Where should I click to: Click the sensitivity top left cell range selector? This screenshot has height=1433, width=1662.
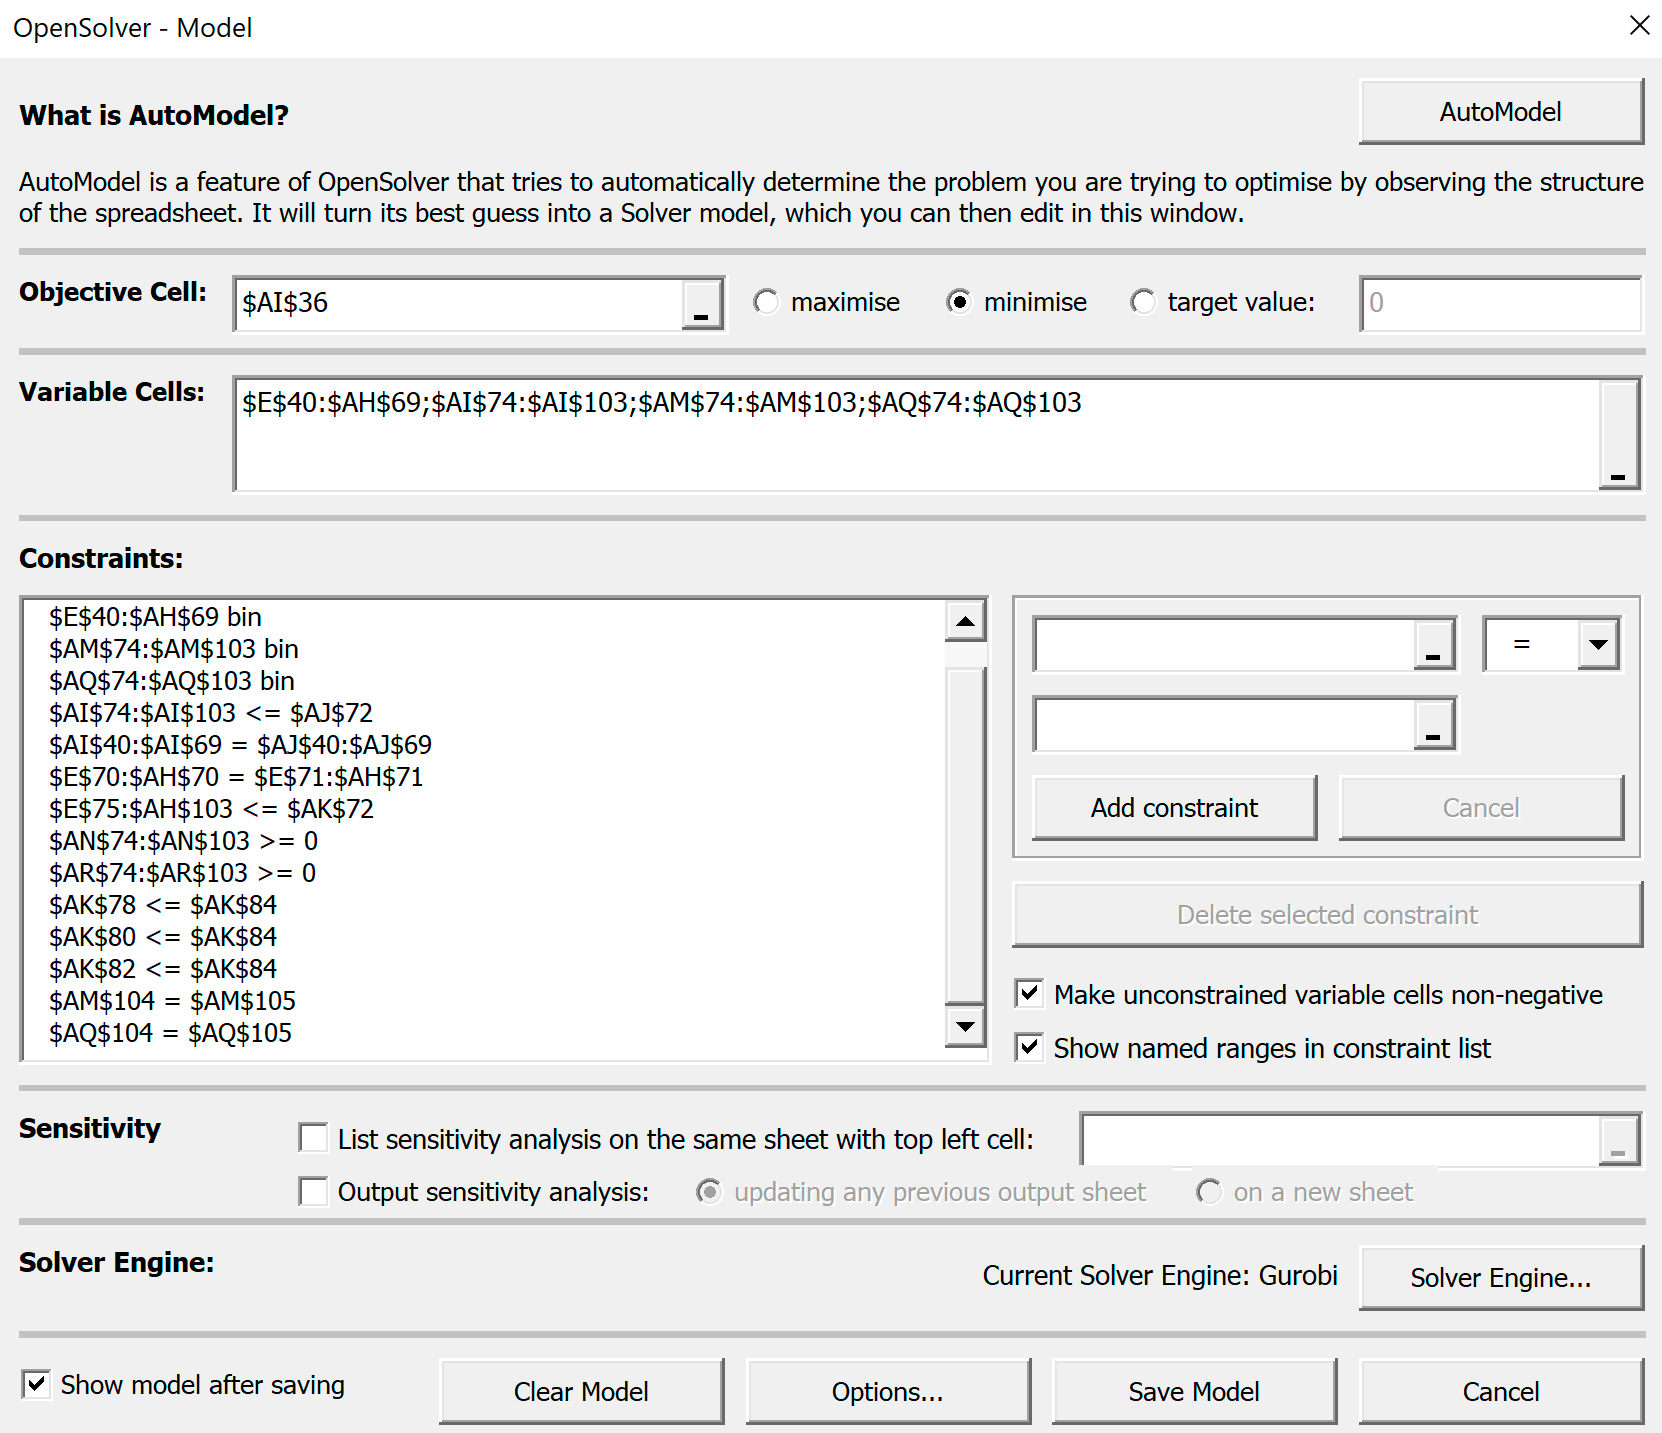1618,1140
